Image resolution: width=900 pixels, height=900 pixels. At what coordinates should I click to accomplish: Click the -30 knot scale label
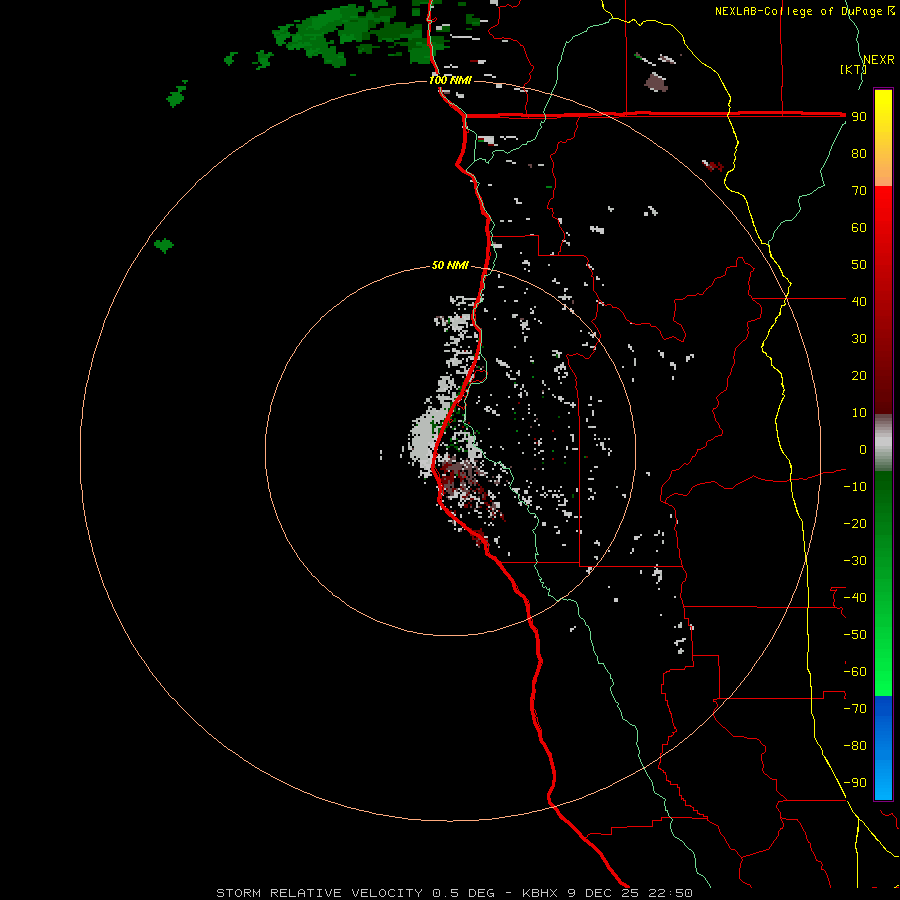click(x=855, y=561)
